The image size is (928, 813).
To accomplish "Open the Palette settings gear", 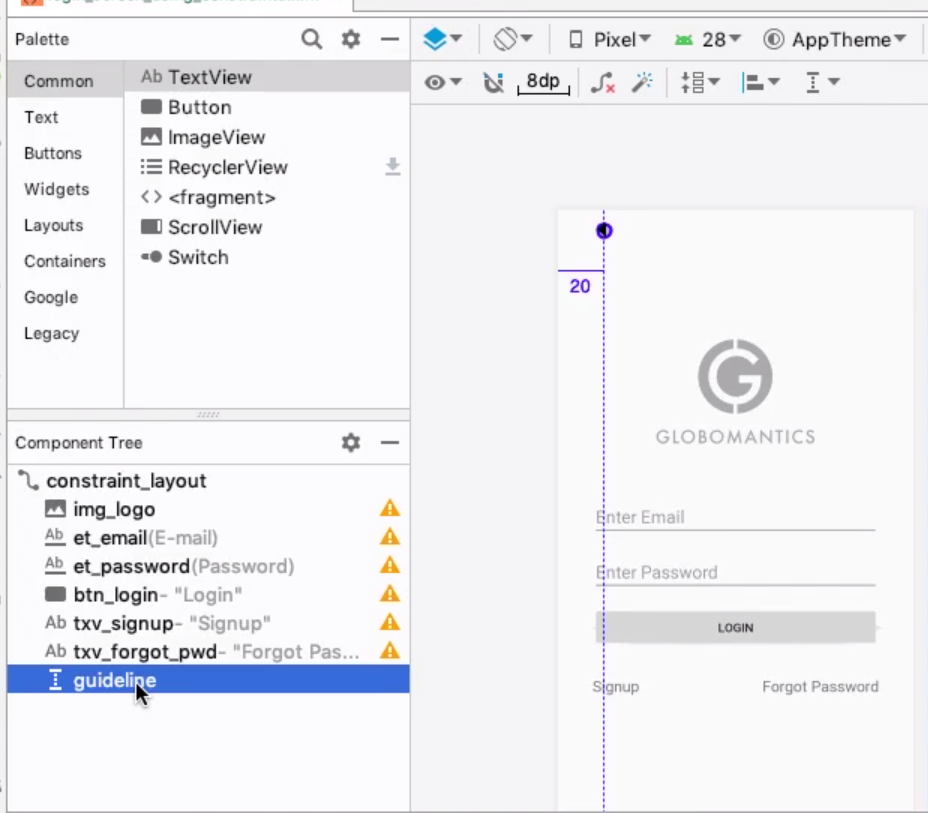I will [x=351, y=39].
